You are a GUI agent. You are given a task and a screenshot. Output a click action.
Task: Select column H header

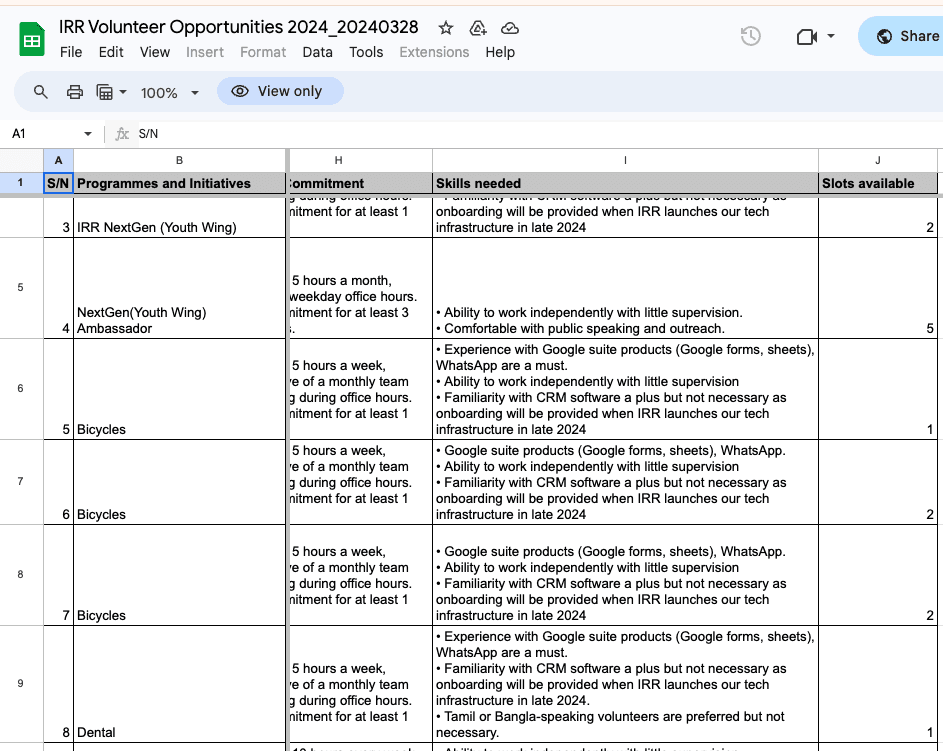coord(361,160)
